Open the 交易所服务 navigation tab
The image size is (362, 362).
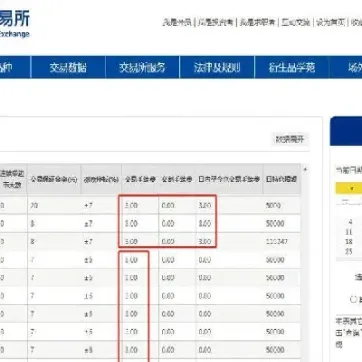point(142,68)
